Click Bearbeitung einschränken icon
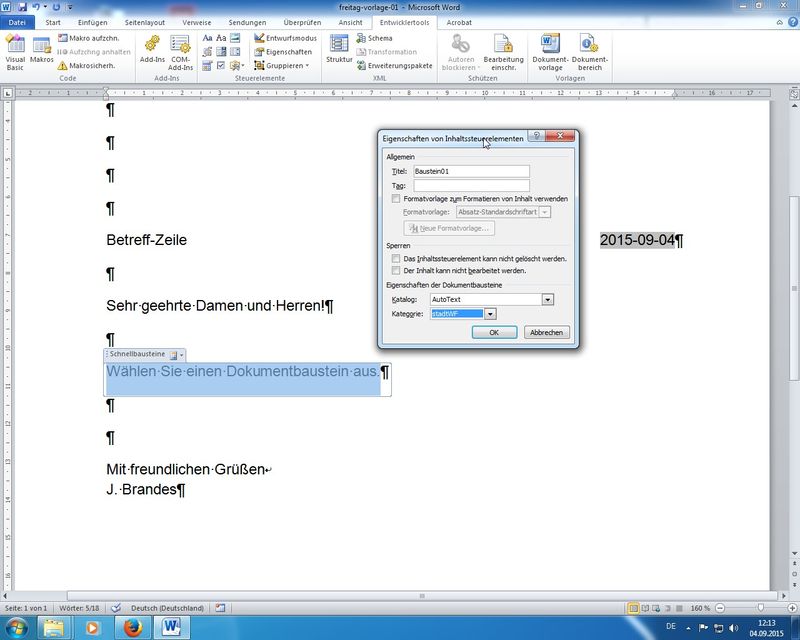The height and width of the screenshot is (640, 800). (x=503, y=52)
